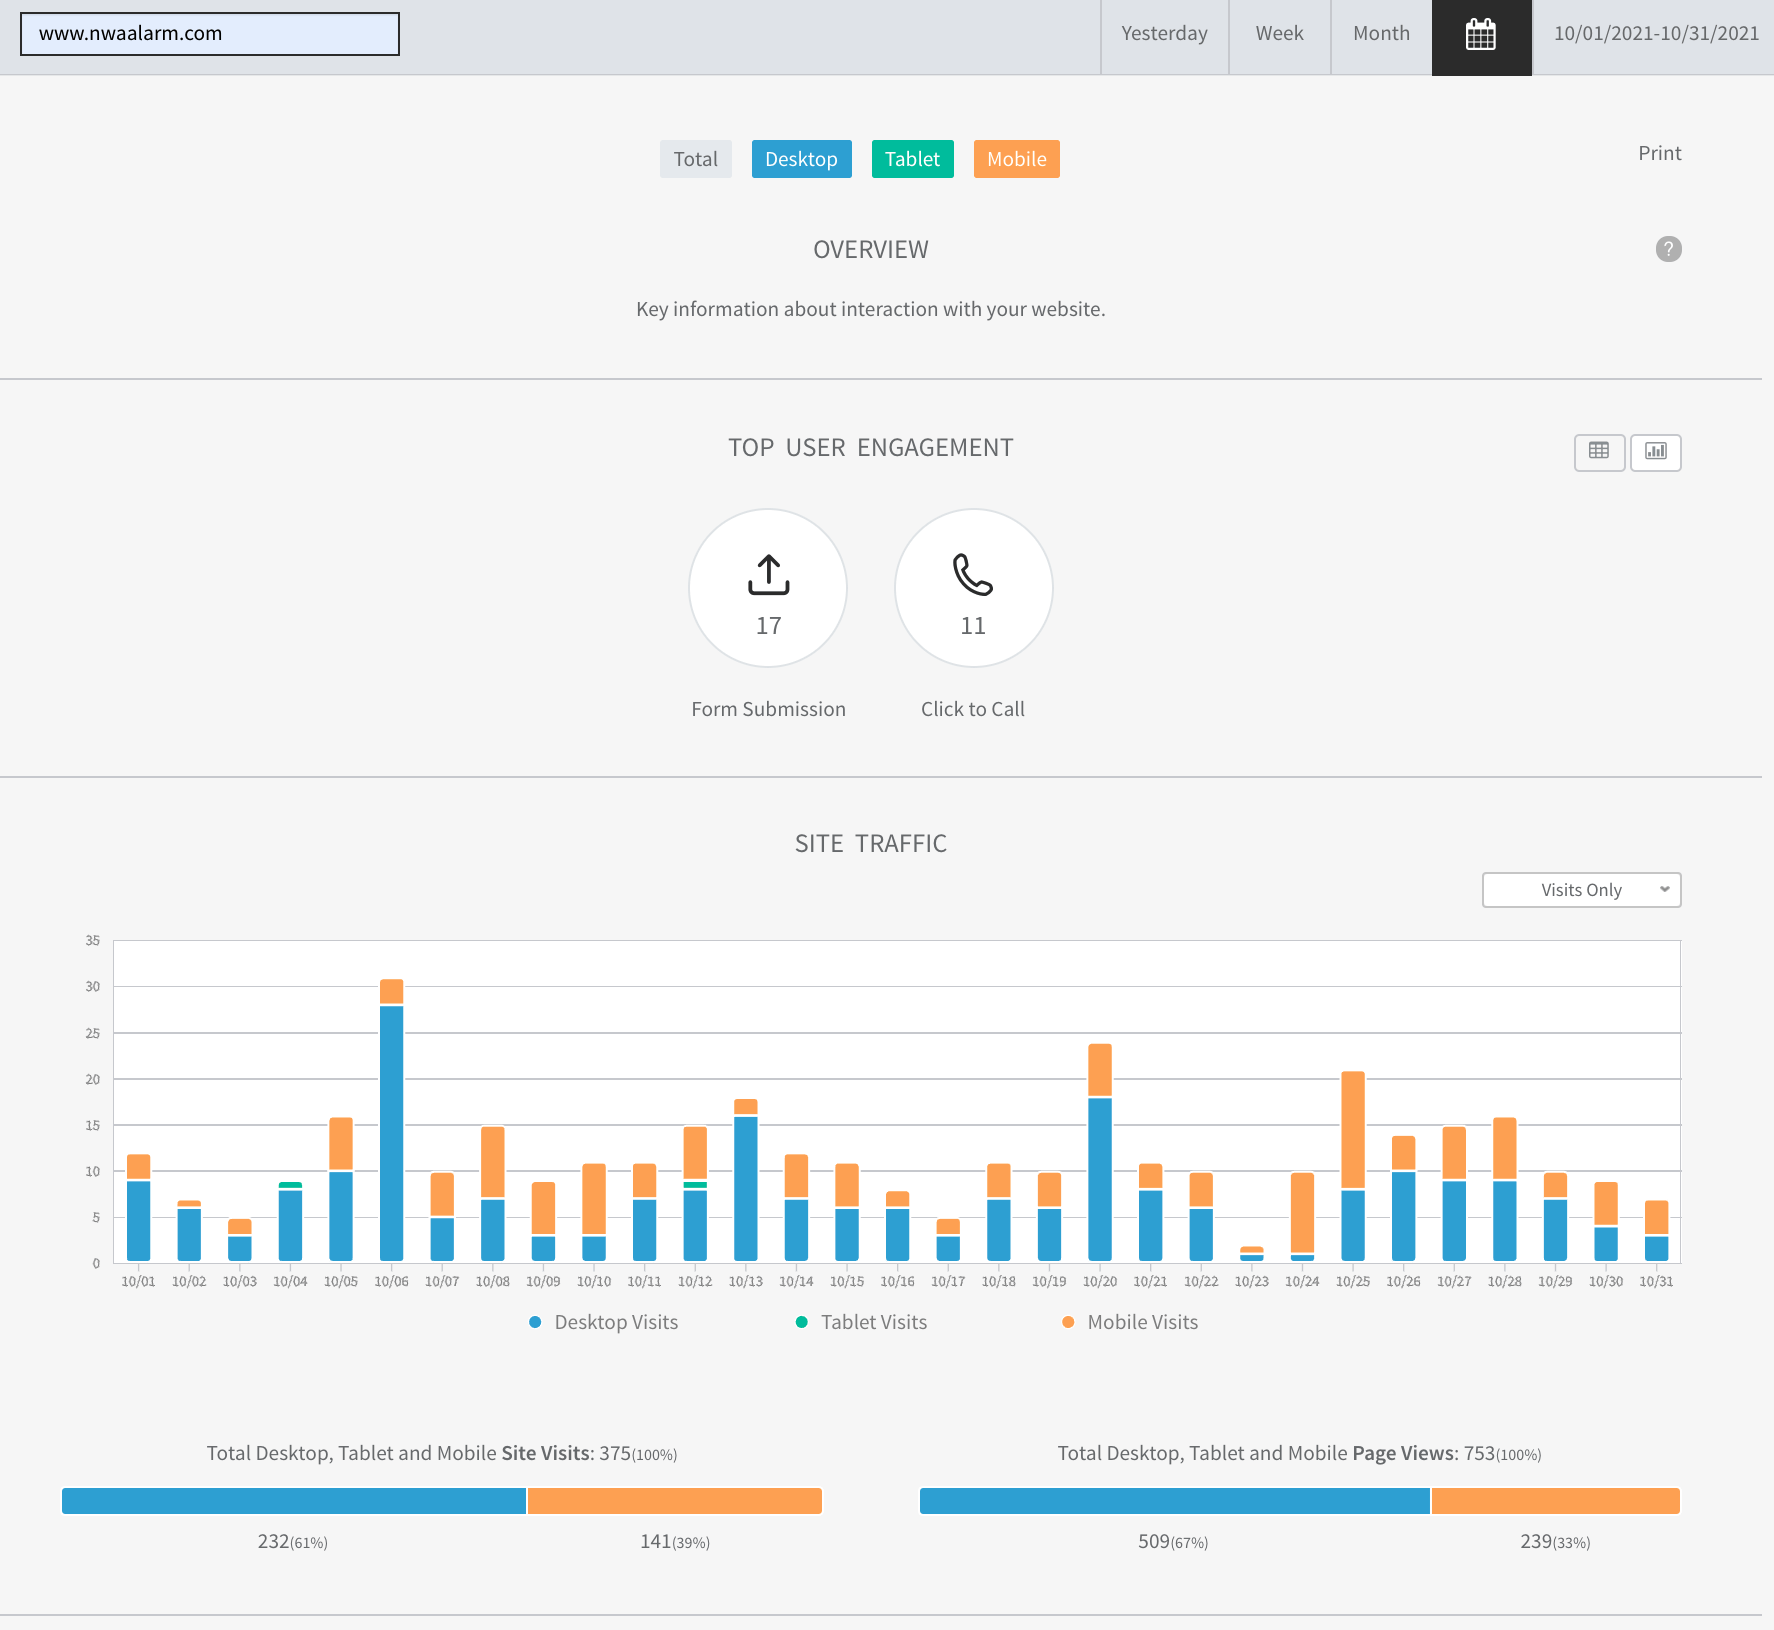Open the calendar date picker icon
This screenshot has width=1774, height=1630.
click(1481, 36)
